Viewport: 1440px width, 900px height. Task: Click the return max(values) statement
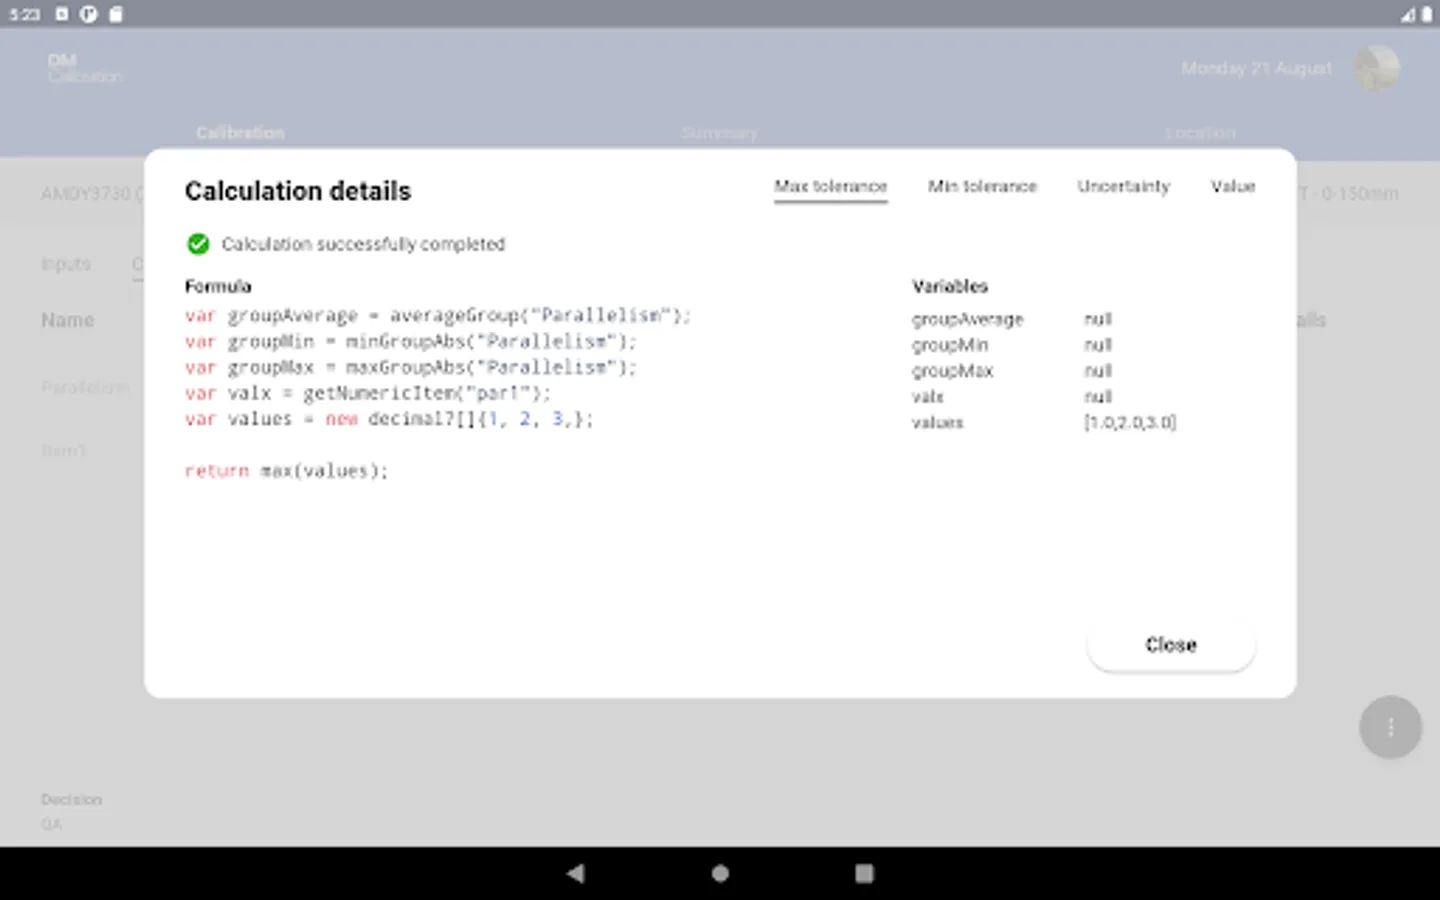point(286,471)
